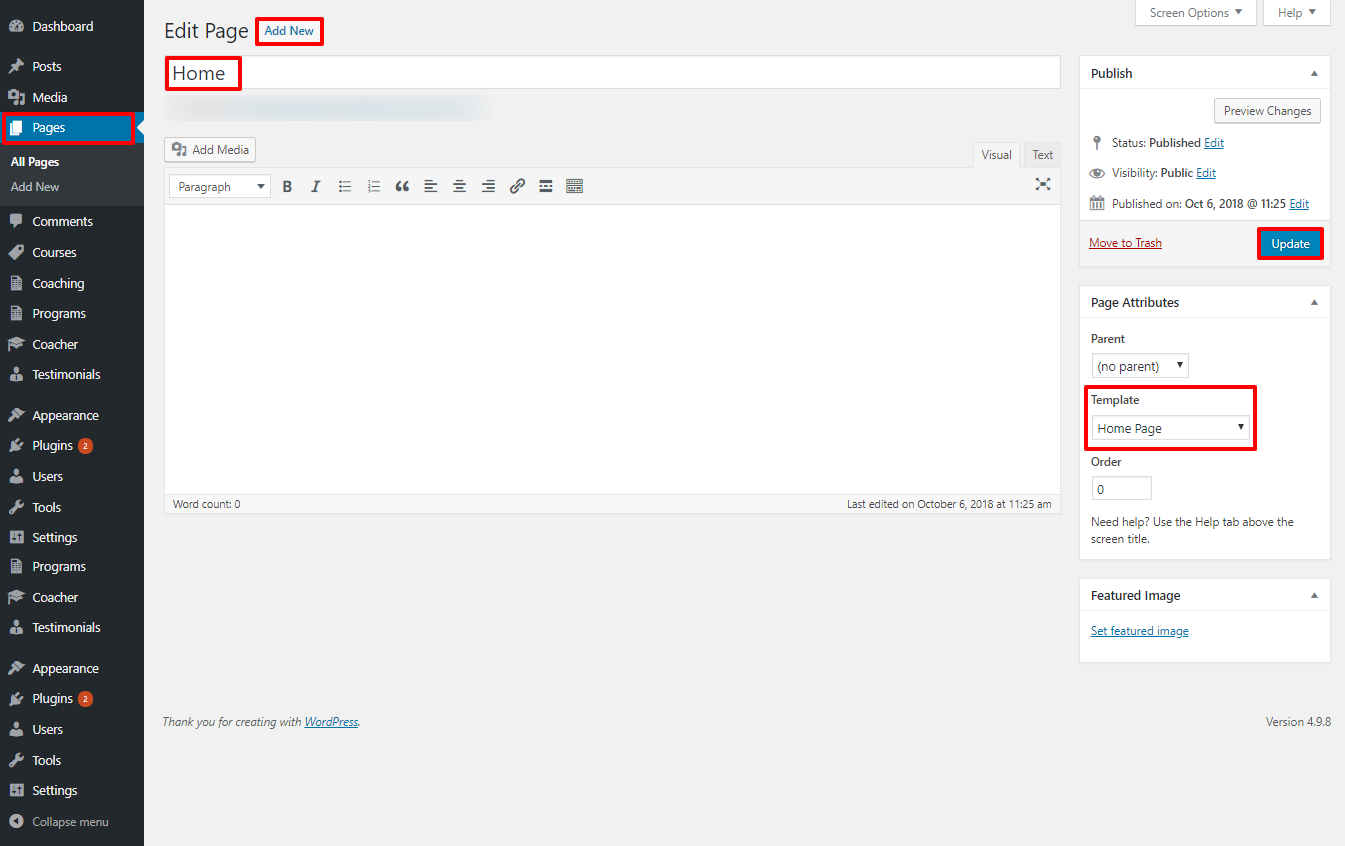Screen dimensions: 1345x846
Task: Toggle the extra editor toolbar row
Action: click(574, 186)
